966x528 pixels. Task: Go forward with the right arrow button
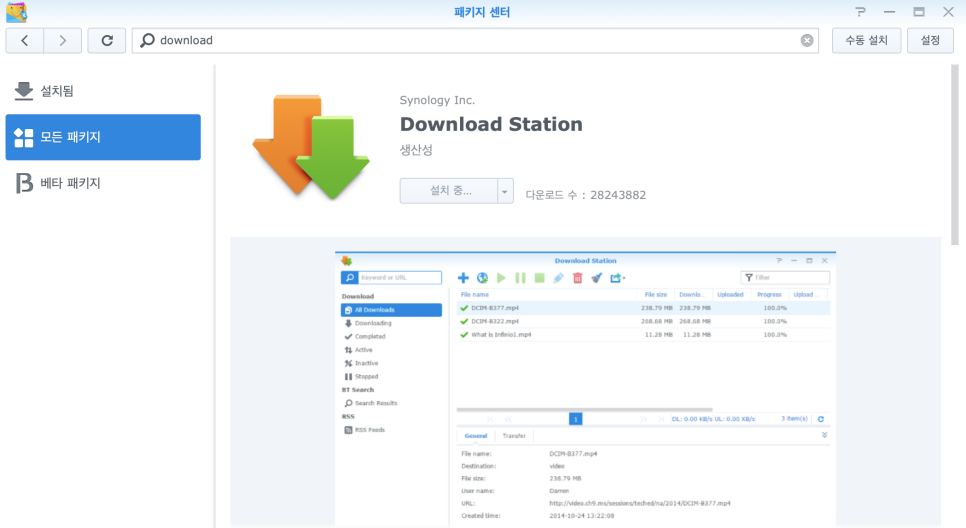(x=63, y=41)
